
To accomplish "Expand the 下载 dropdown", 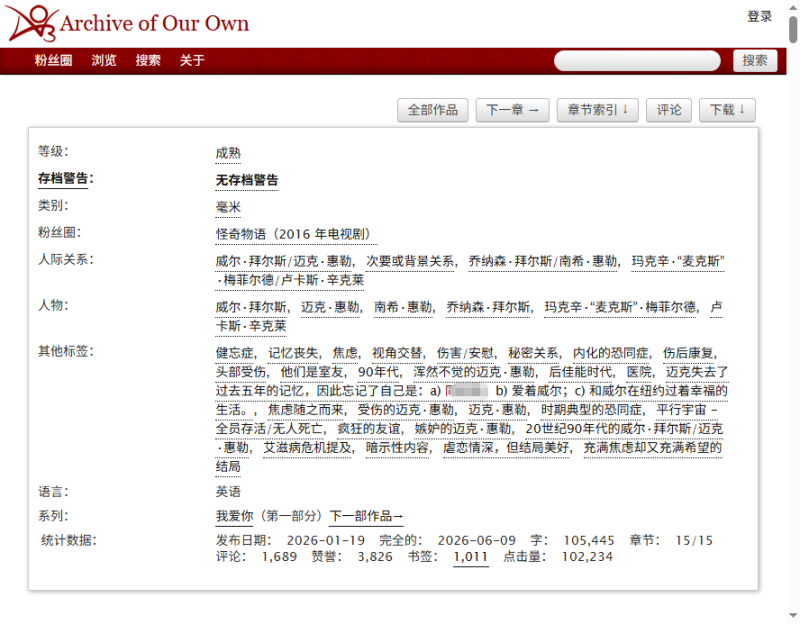I will tap(727, 110).
